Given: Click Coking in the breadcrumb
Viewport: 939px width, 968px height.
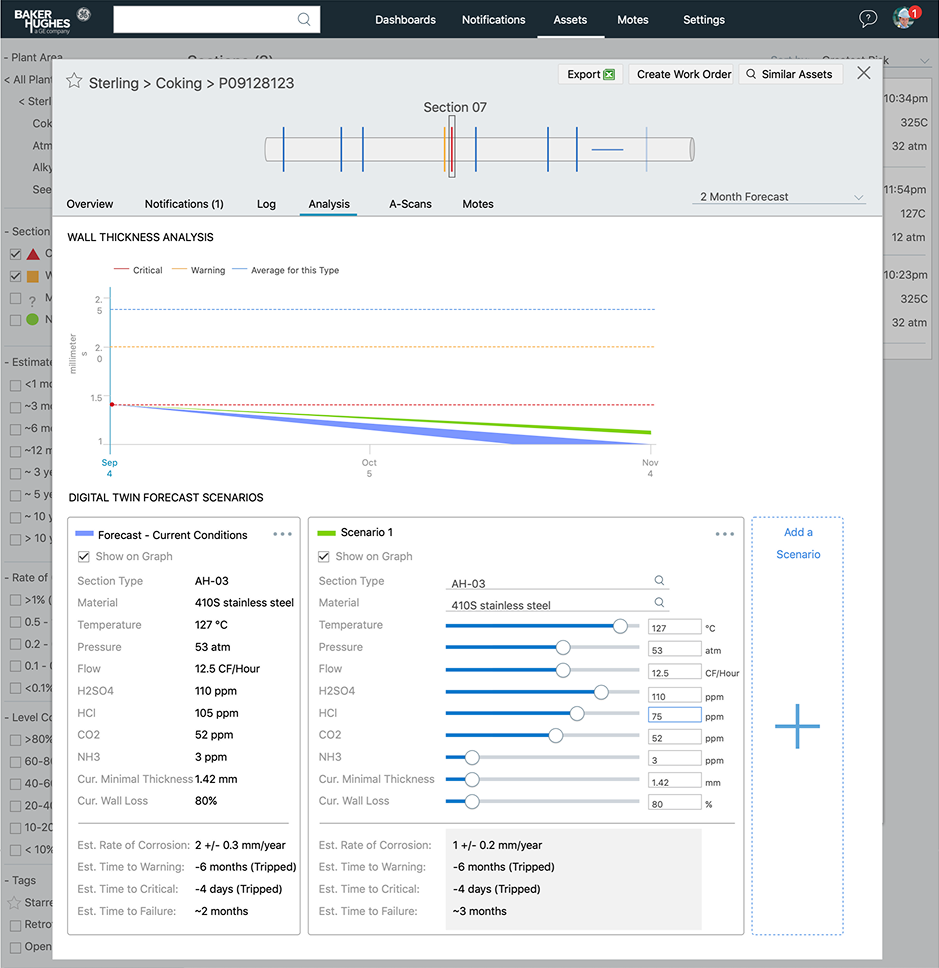Looking at the screenshot, I should coord(178,83).
